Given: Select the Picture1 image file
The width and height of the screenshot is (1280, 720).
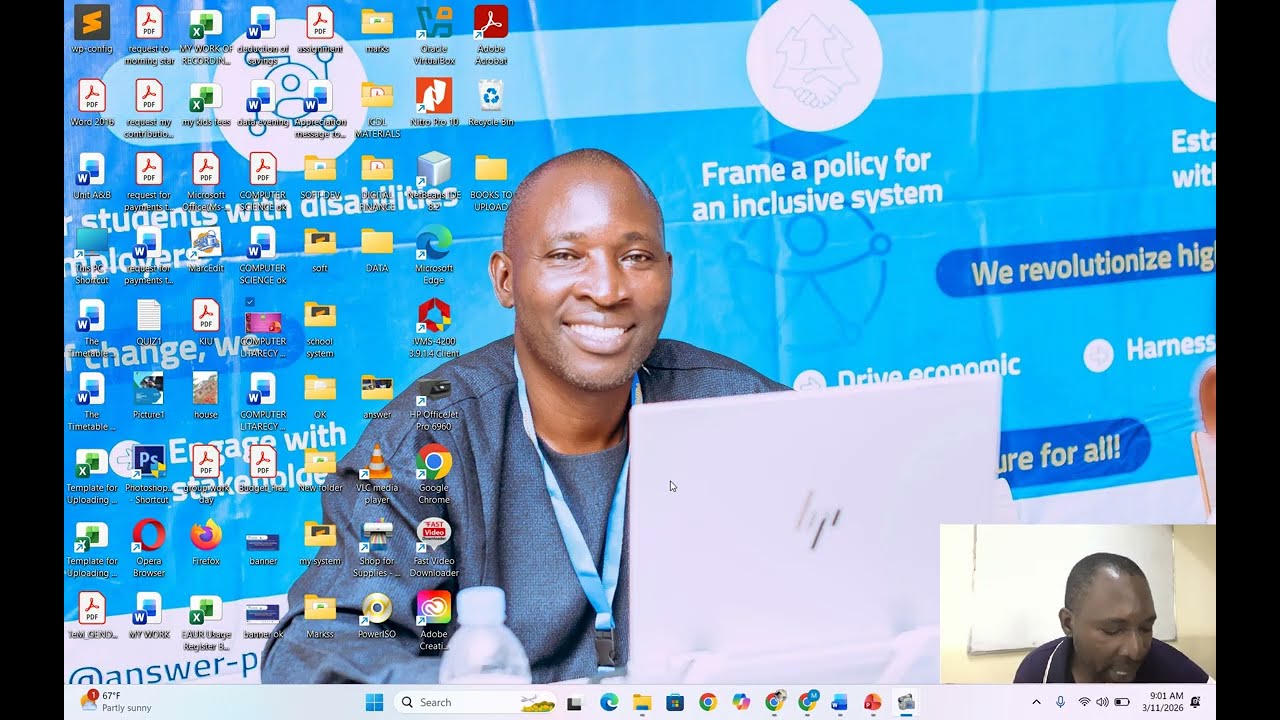Looking at the screenshot, I should point(149,395).
